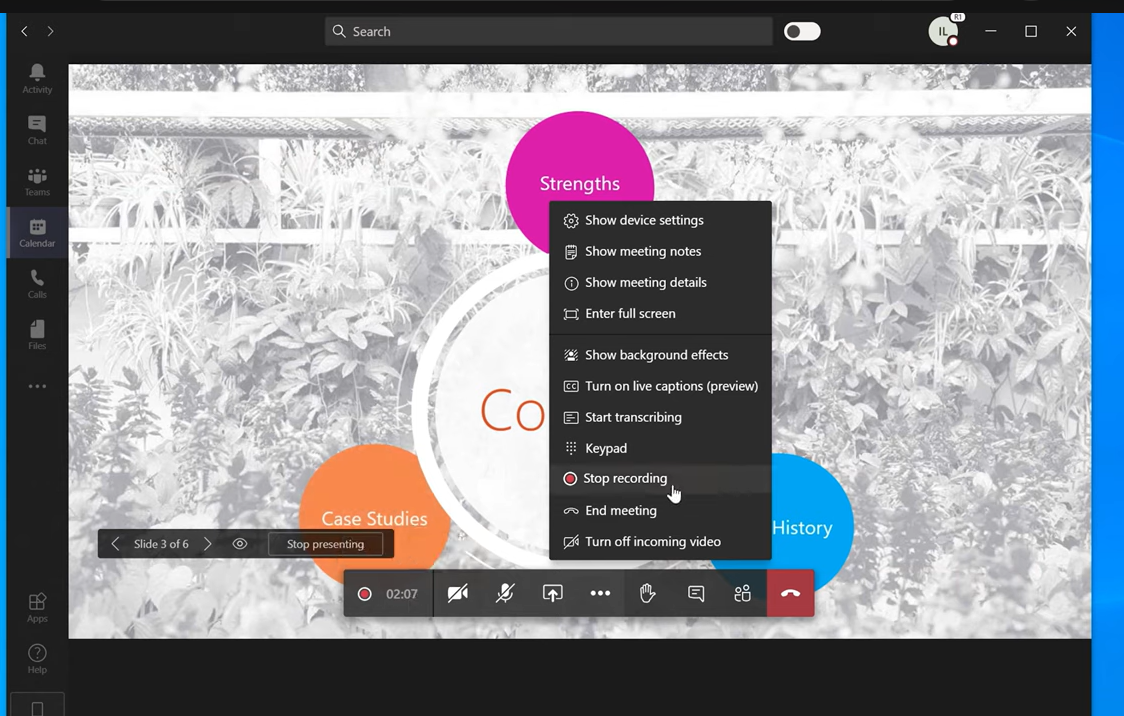Unmute the microphone
1124x716 pixels.
coord(505,594)
